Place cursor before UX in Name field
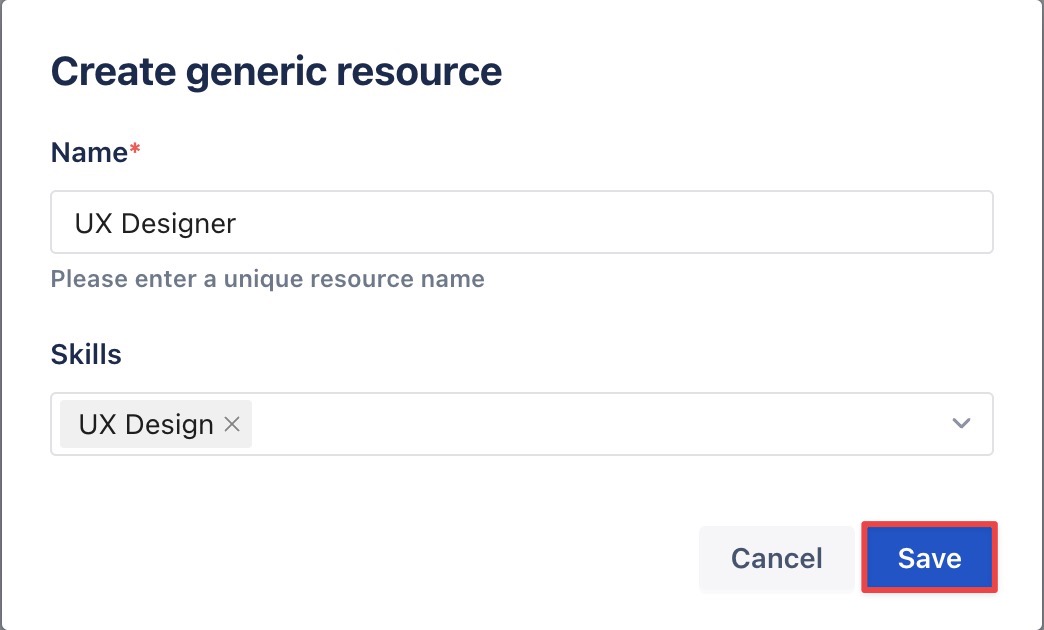The height and width of the screenshot is (630, 1044). coord(75,222)
